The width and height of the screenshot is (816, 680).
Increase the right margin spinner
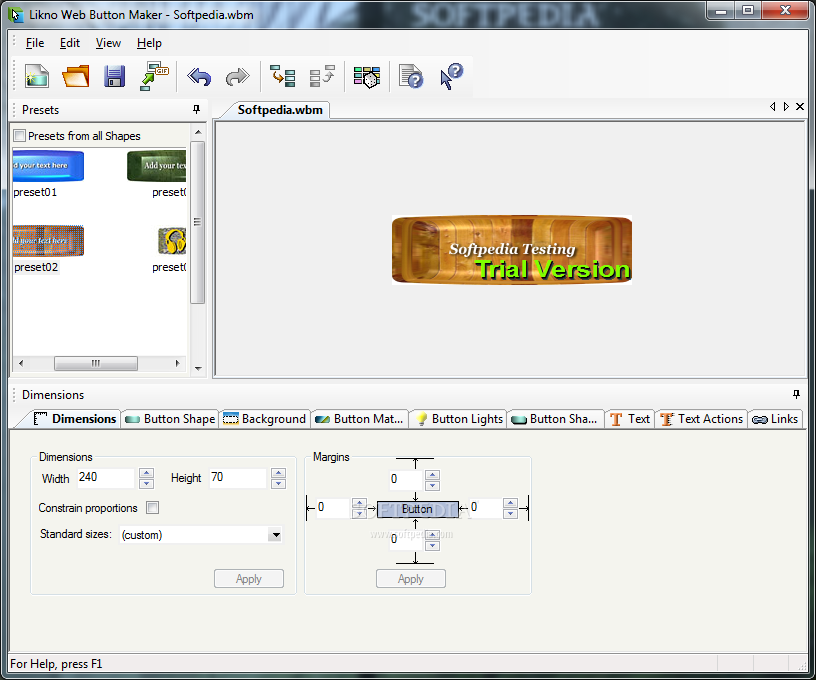click(511, 503)
